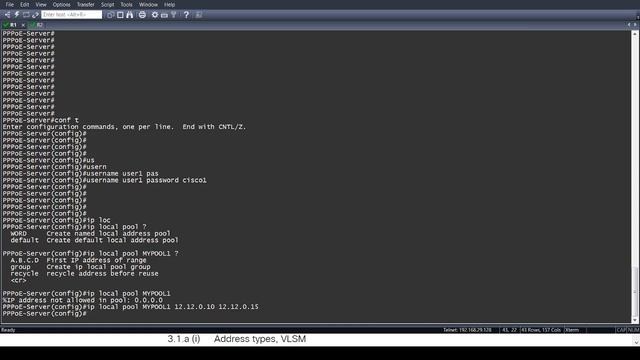The height and width of the screenshot is (360, 640).
Task: Click in the Enter host input field
Action: (71, 15)
